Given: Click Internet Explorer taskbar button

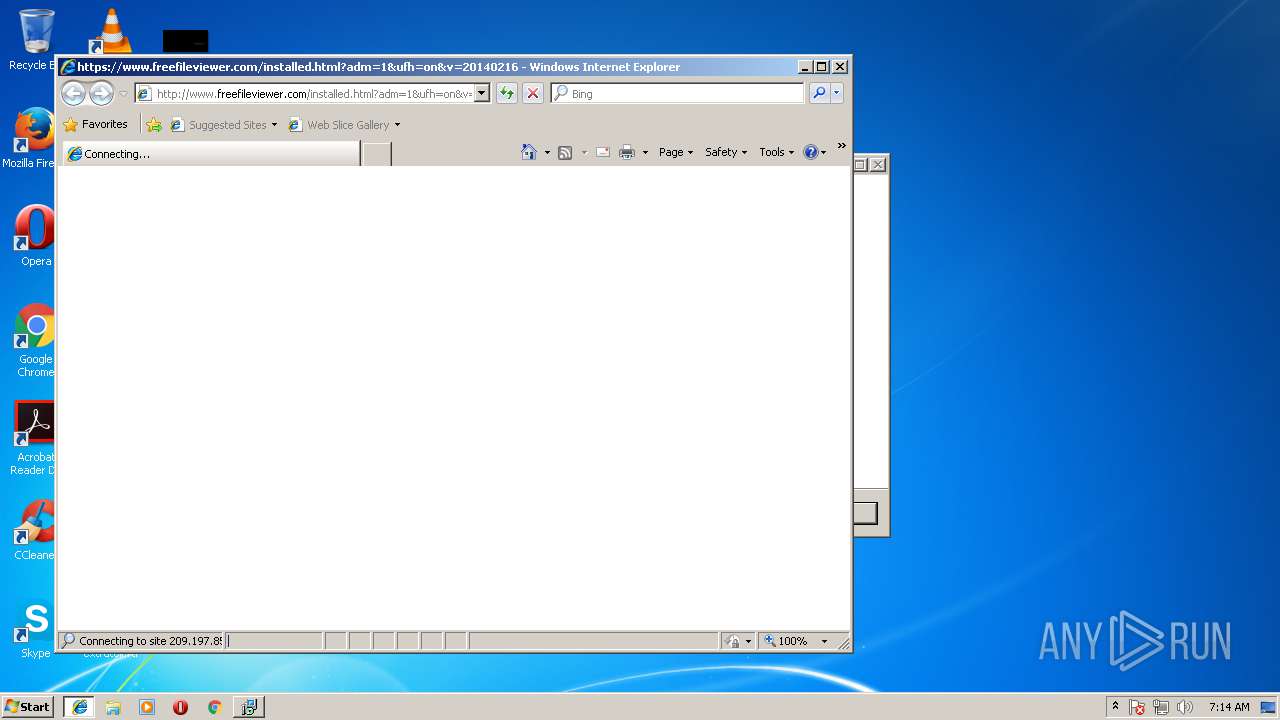Looking at the screenshot, I should (x=80, y=707).
